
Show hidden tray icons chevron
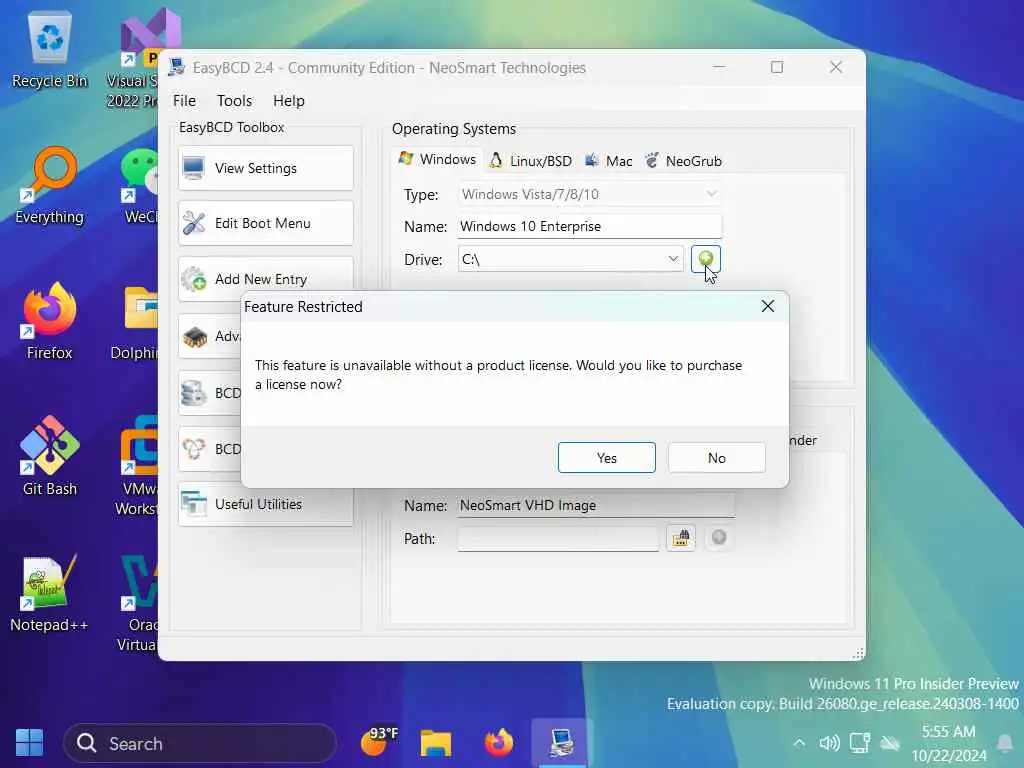(799, 743)
